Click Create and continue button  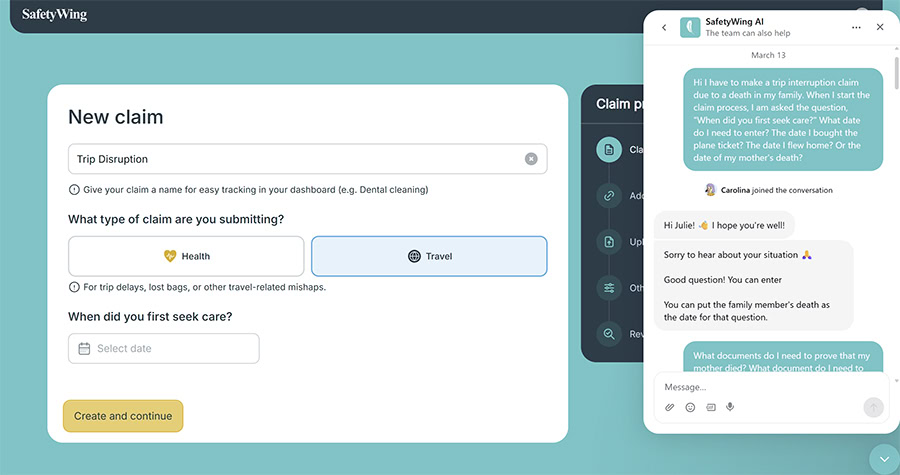click(x=123, y=416)
